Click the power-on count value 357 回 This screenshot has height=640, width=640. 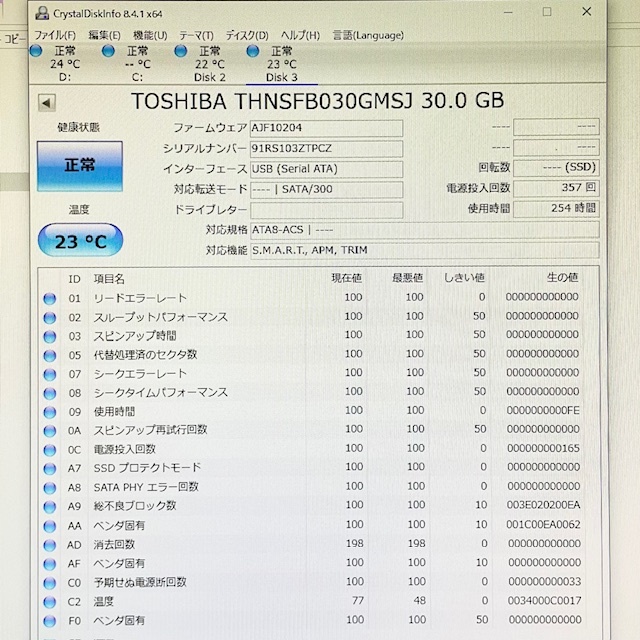pos(556,188)
